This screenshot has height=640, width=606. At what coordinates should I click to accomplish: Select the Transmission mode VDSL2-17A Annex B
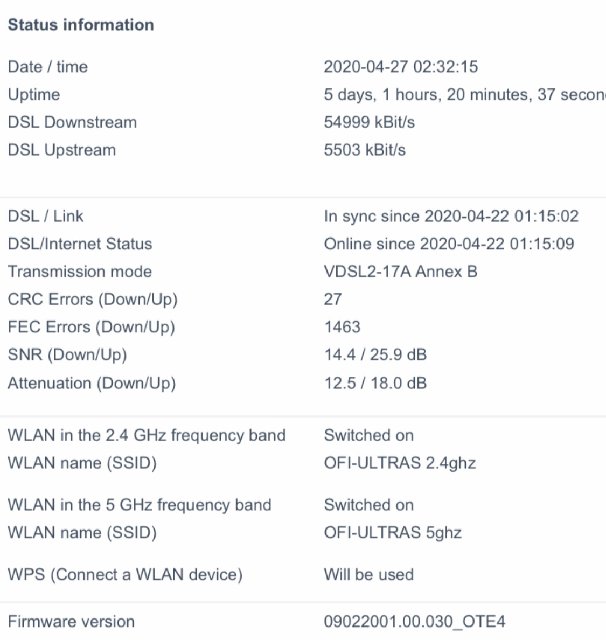tap(401, 271)
